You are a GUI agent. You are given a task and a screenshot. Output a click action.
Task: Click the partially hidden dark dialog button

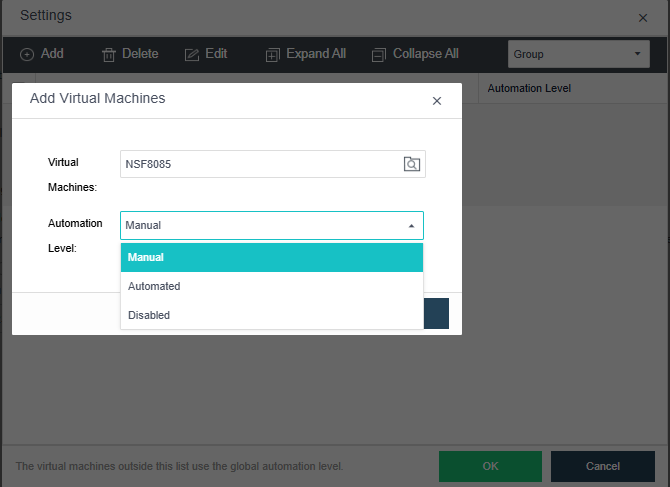[x=436, y=314]
